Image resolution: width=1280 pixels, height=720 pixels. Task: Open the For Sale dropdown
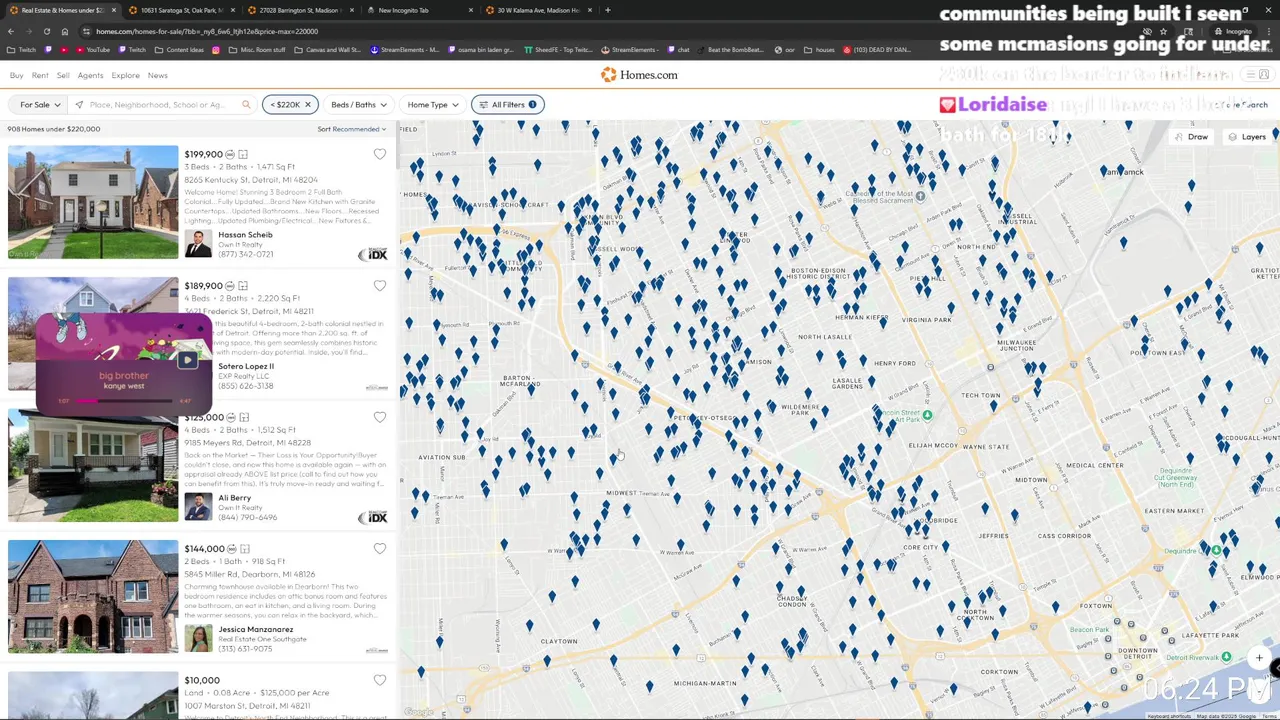pyautogui.click(x=40, y=104)
